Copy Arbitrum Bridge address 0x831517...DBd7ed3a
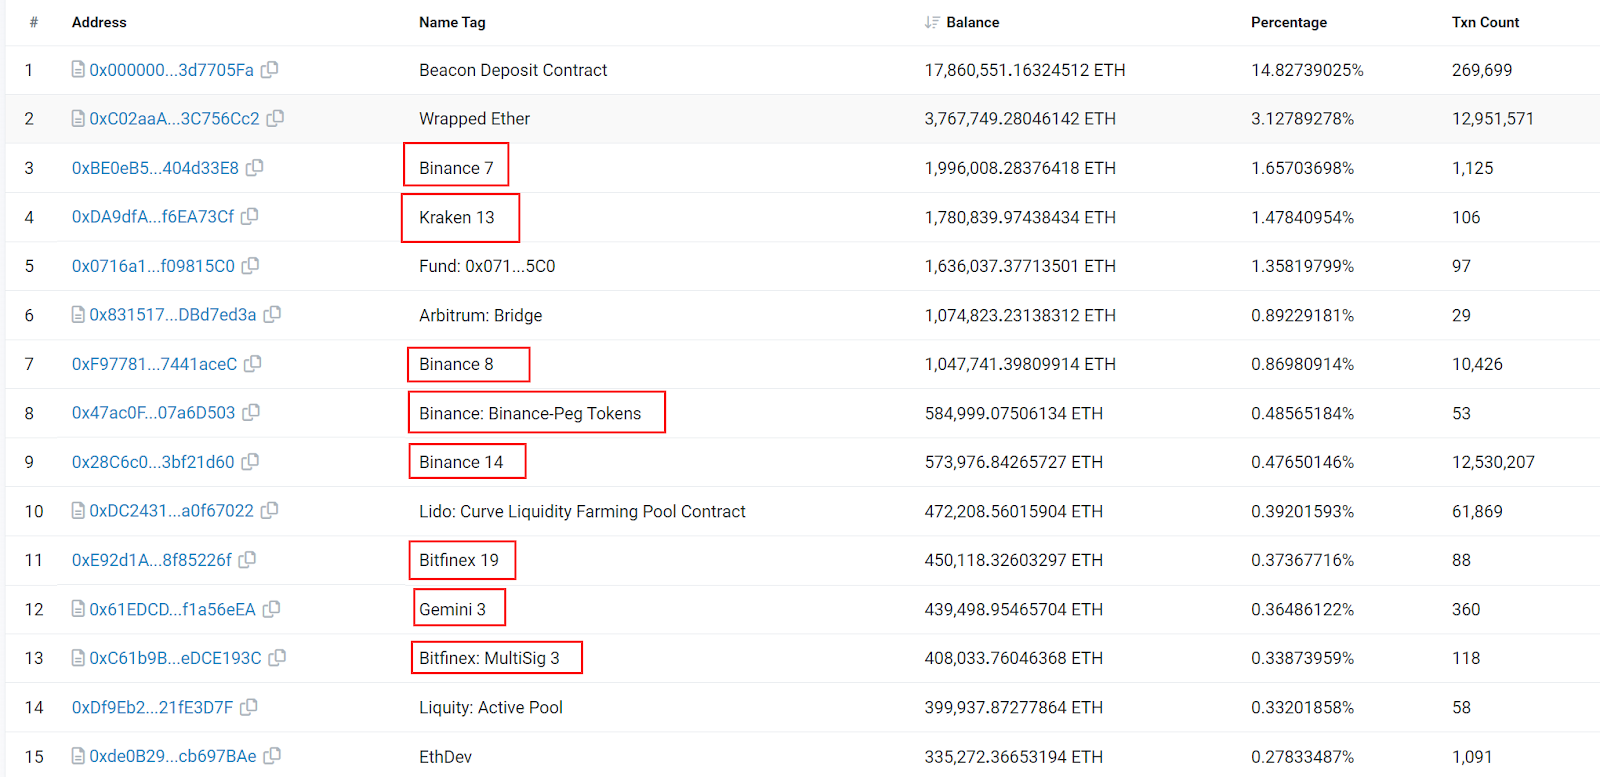Image resolution: width=1600 pixels, height=777 pixels. click(x=272, y=314)
